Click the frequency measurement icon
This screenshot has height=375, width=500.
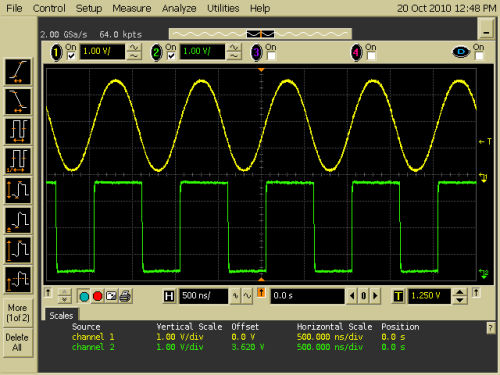(18, 161)
